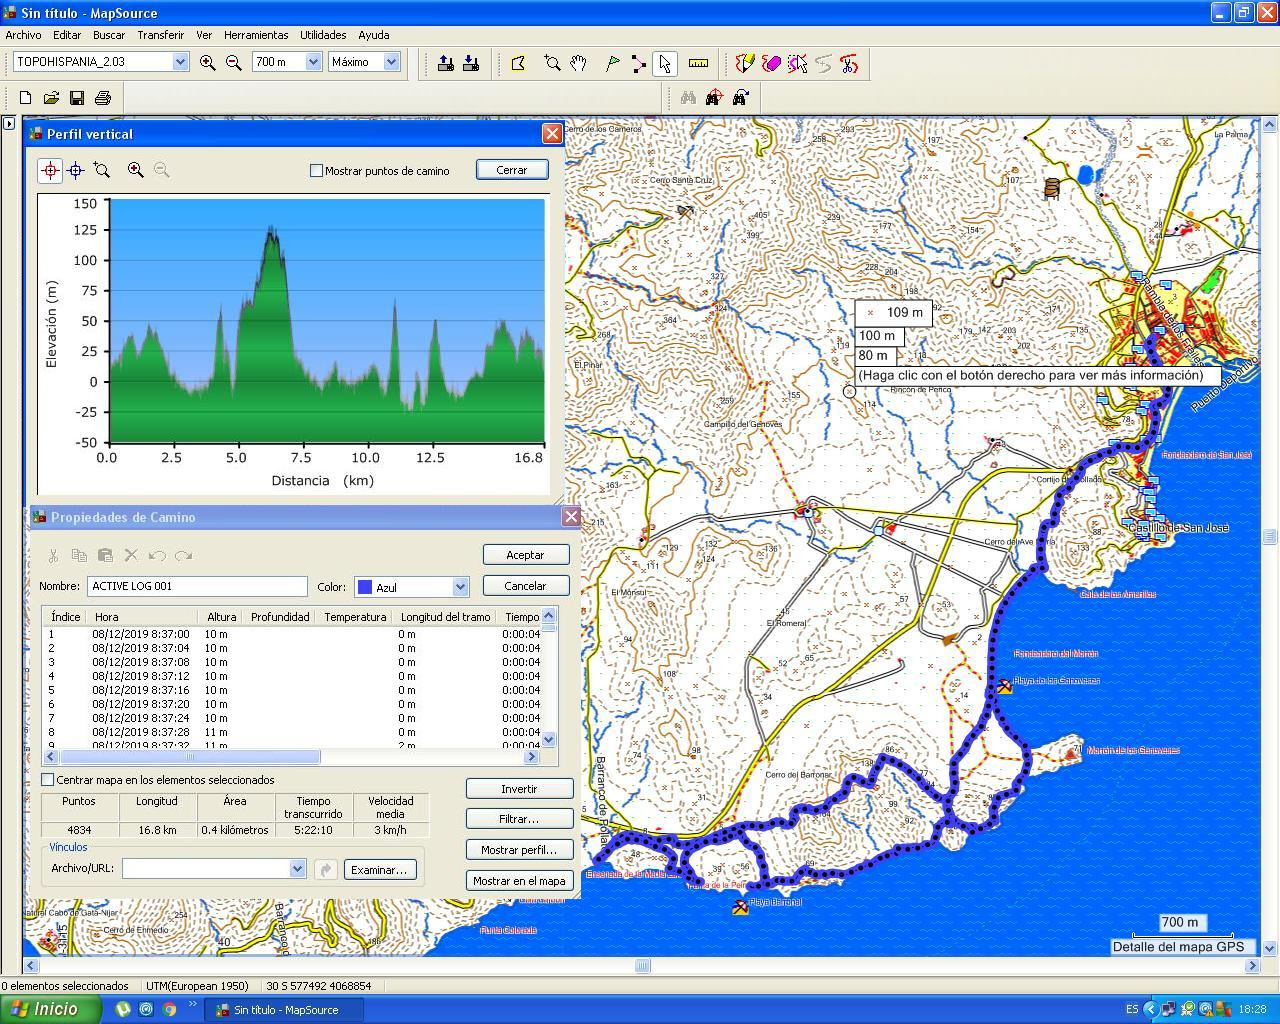Click the main toolbar zoom out magnifier
This screenshot has width=1280, height=1024.
click(x=234, y=62)
